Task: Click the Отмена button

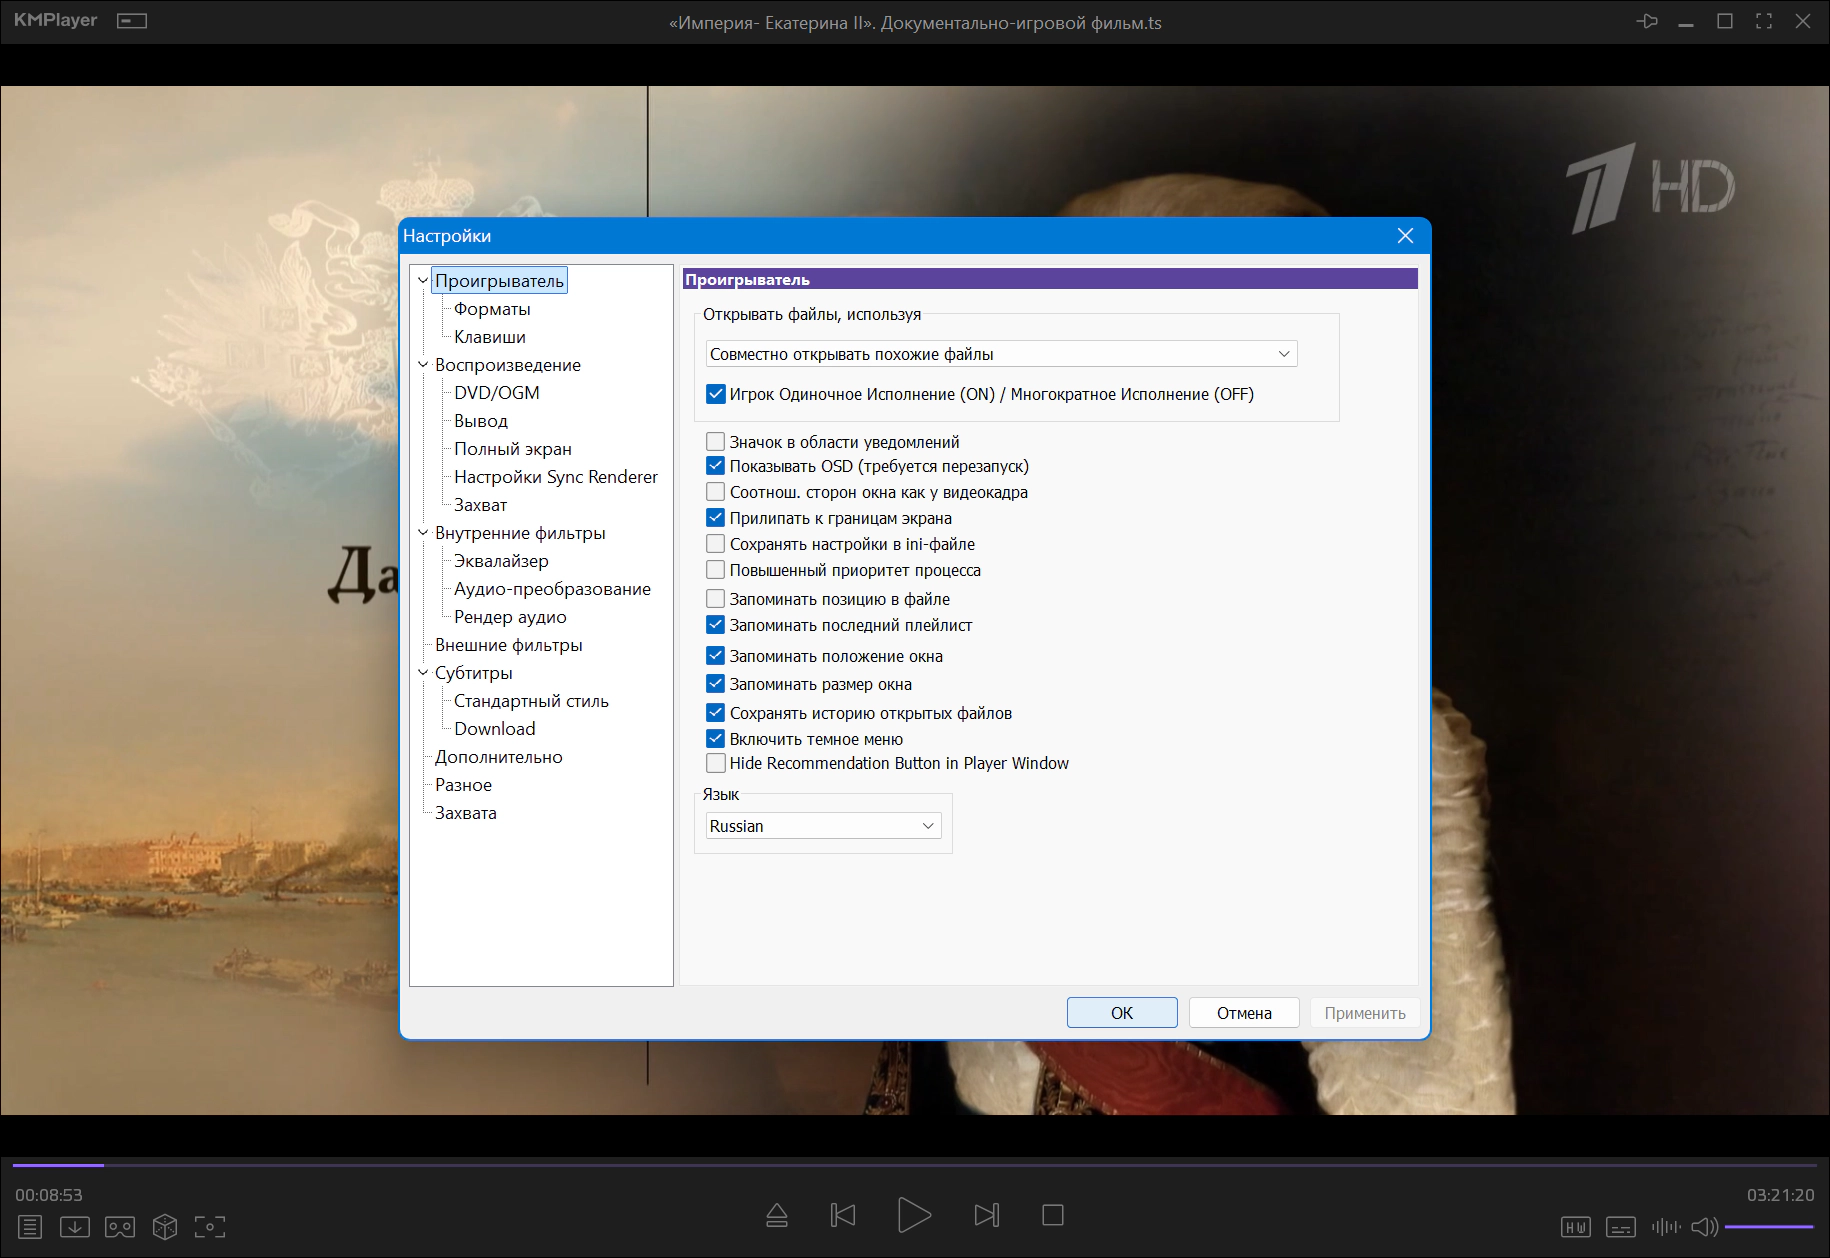Action: tap(1244, 1013)
